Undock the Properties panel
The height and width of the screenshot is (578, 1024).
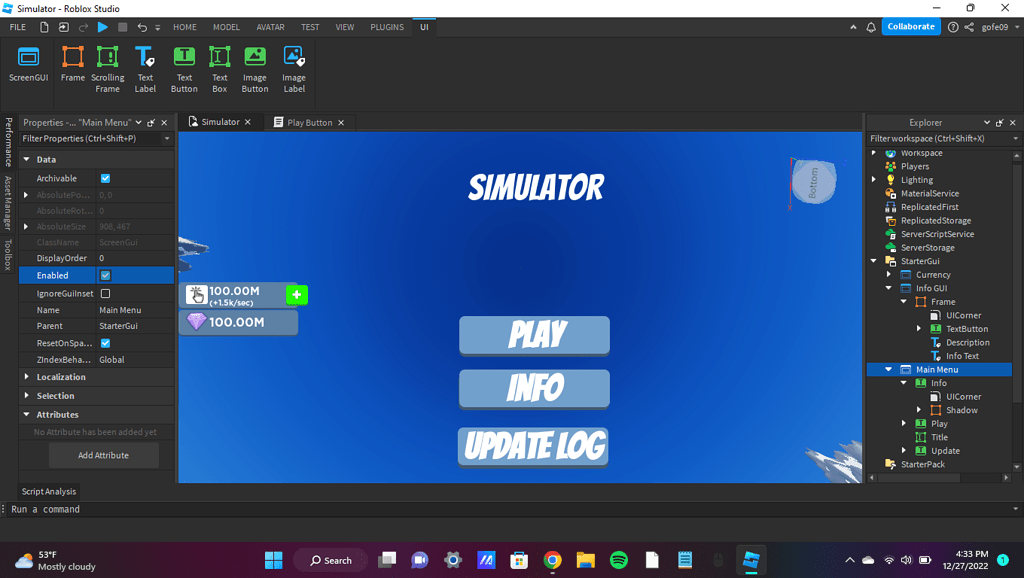[151, 123]
